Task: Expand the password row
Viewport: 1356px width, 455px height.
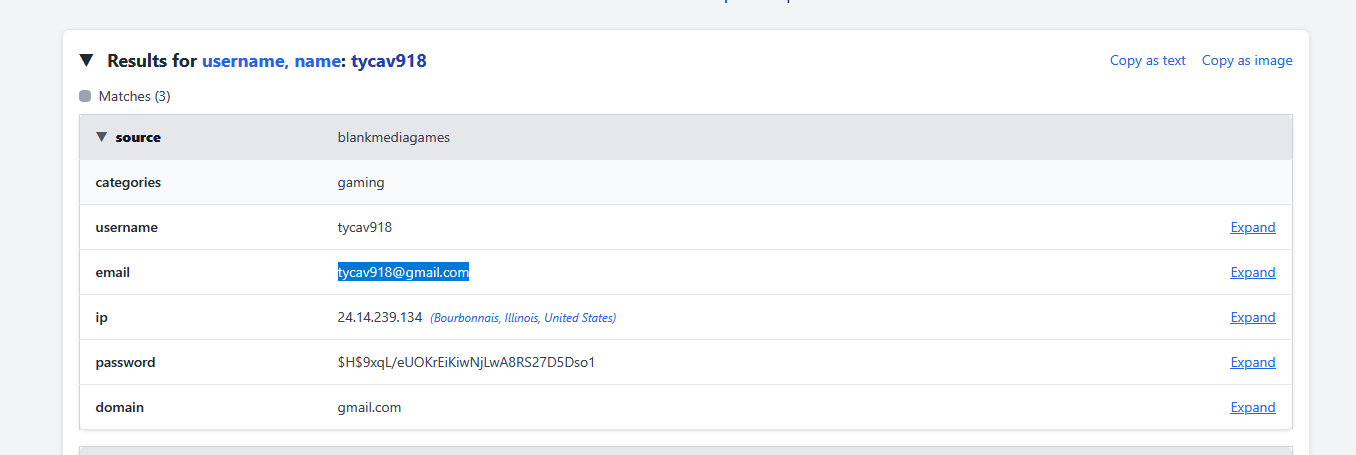Action: coord(1252,363)
